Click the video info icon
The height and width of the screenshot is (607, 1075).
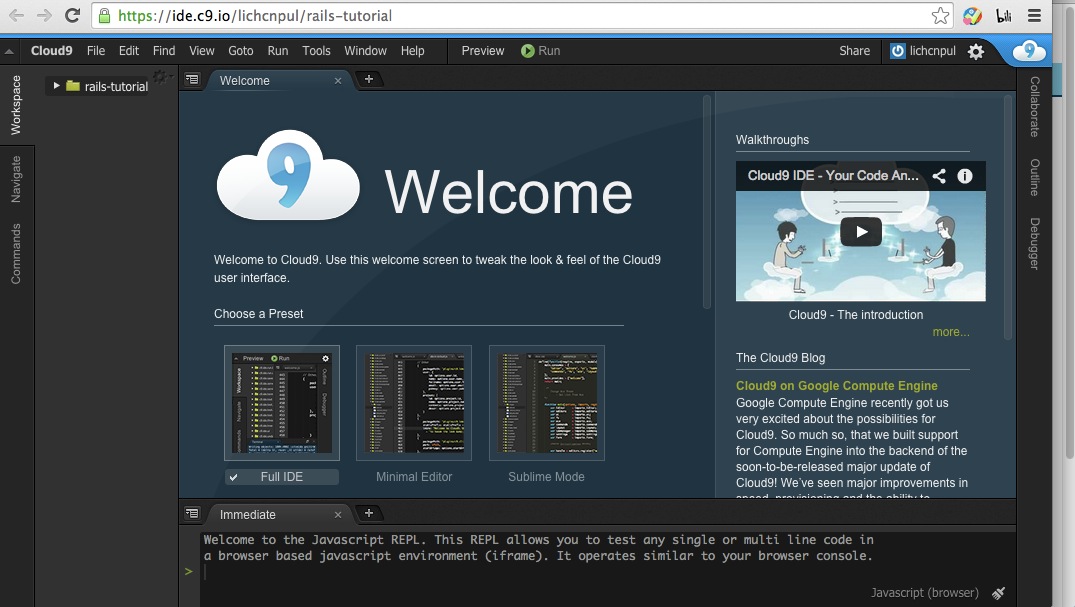pos(965,176)
